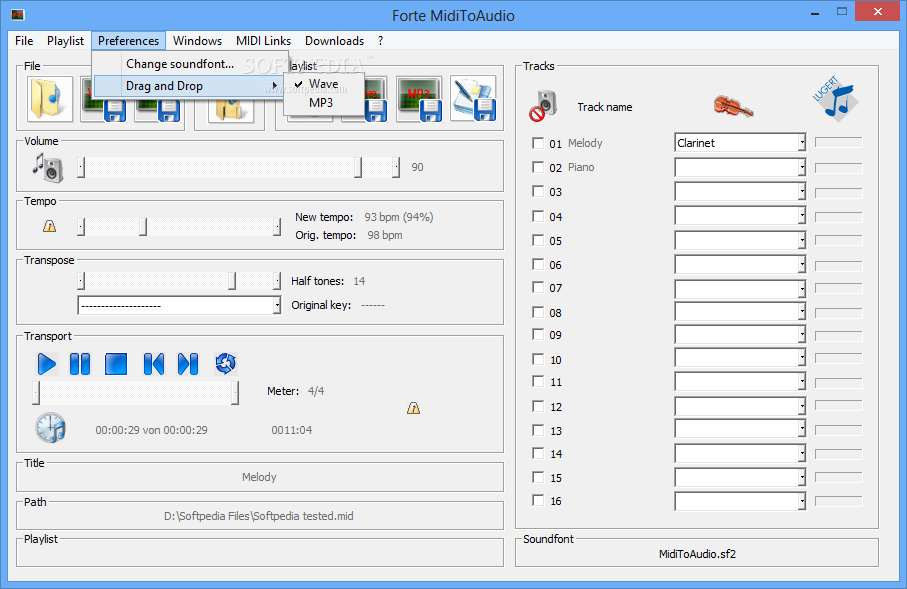Screen dimensions: 907x589
Task: Check the track 03 checkbox
Action: coord(538,192)
